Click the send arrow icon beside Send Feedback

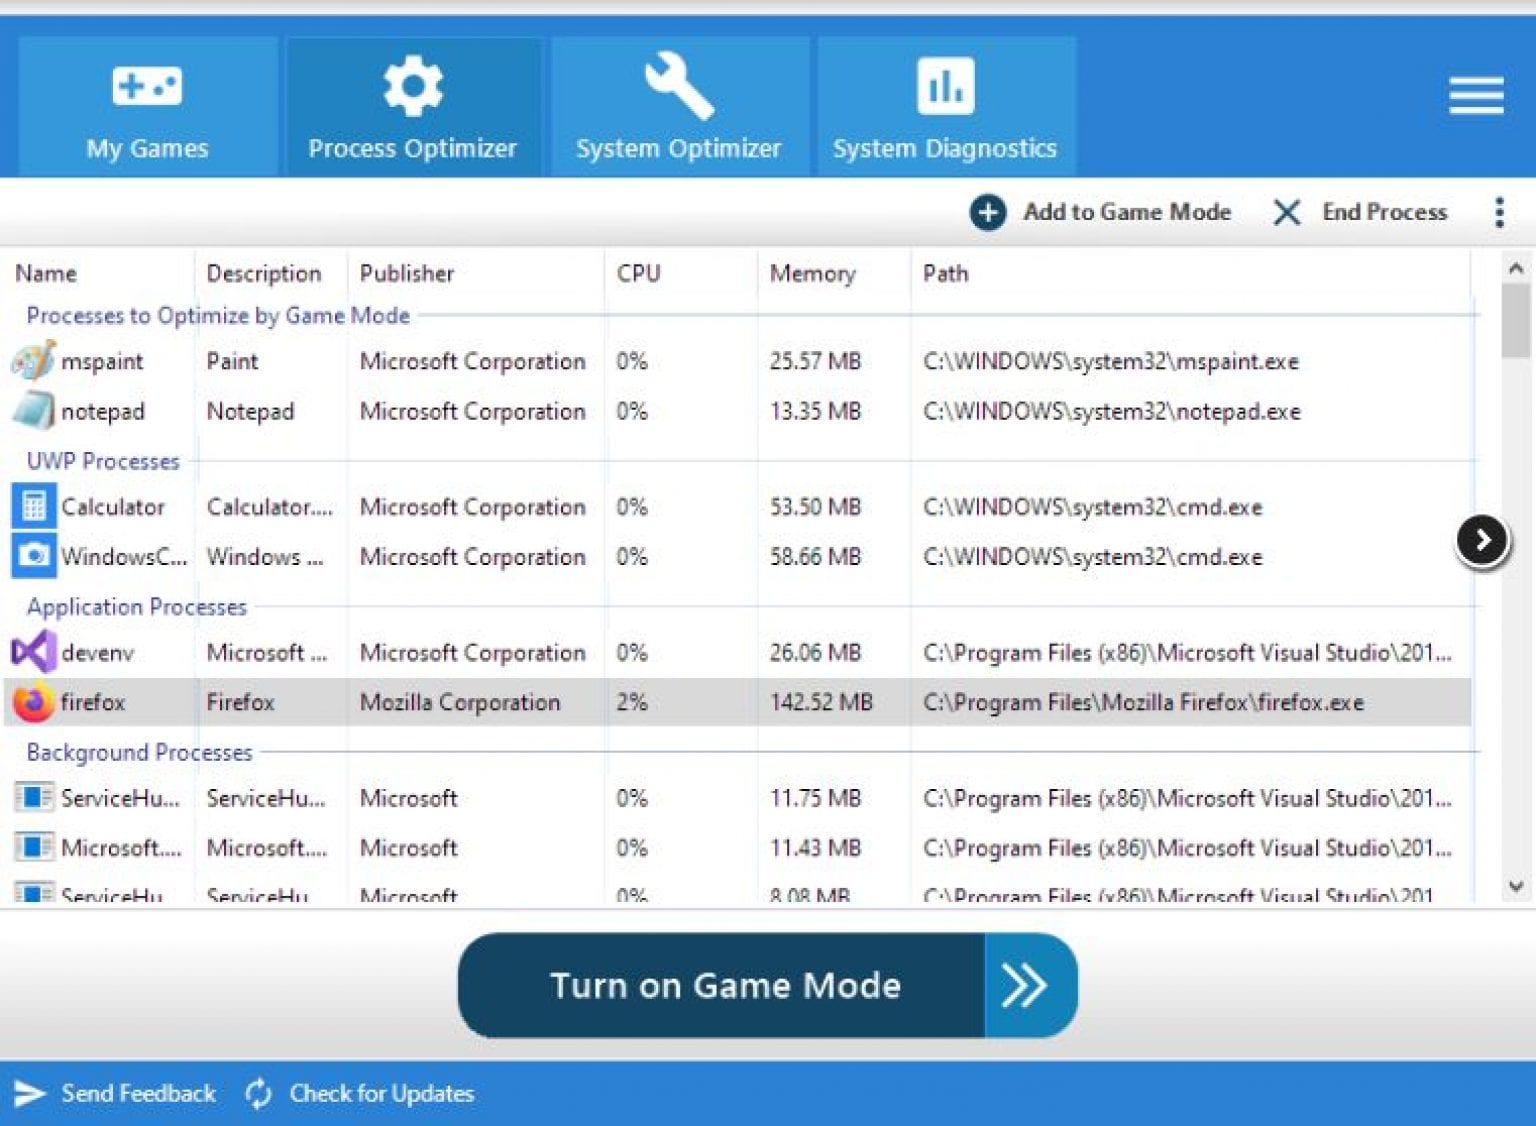28,1093
